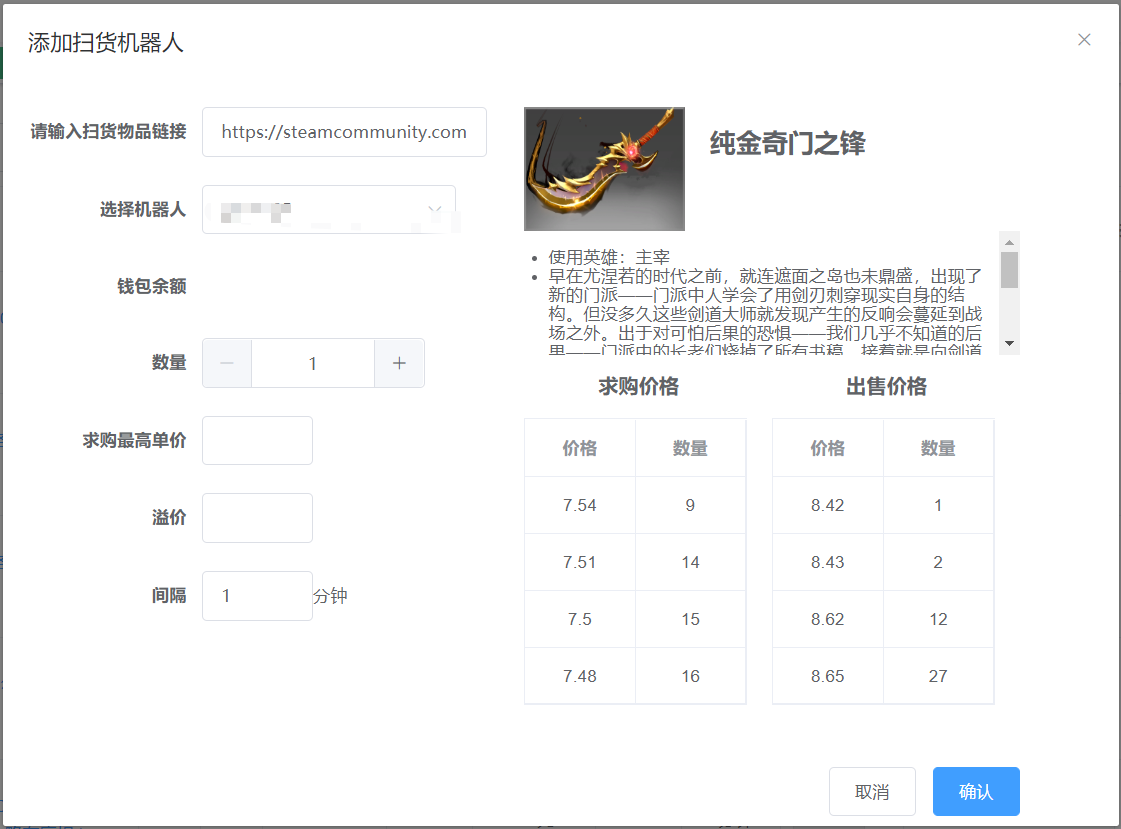Open the 选择机器人 dropdown
The width and height of the screenshot is (1121, 829).
click(329, 209)
